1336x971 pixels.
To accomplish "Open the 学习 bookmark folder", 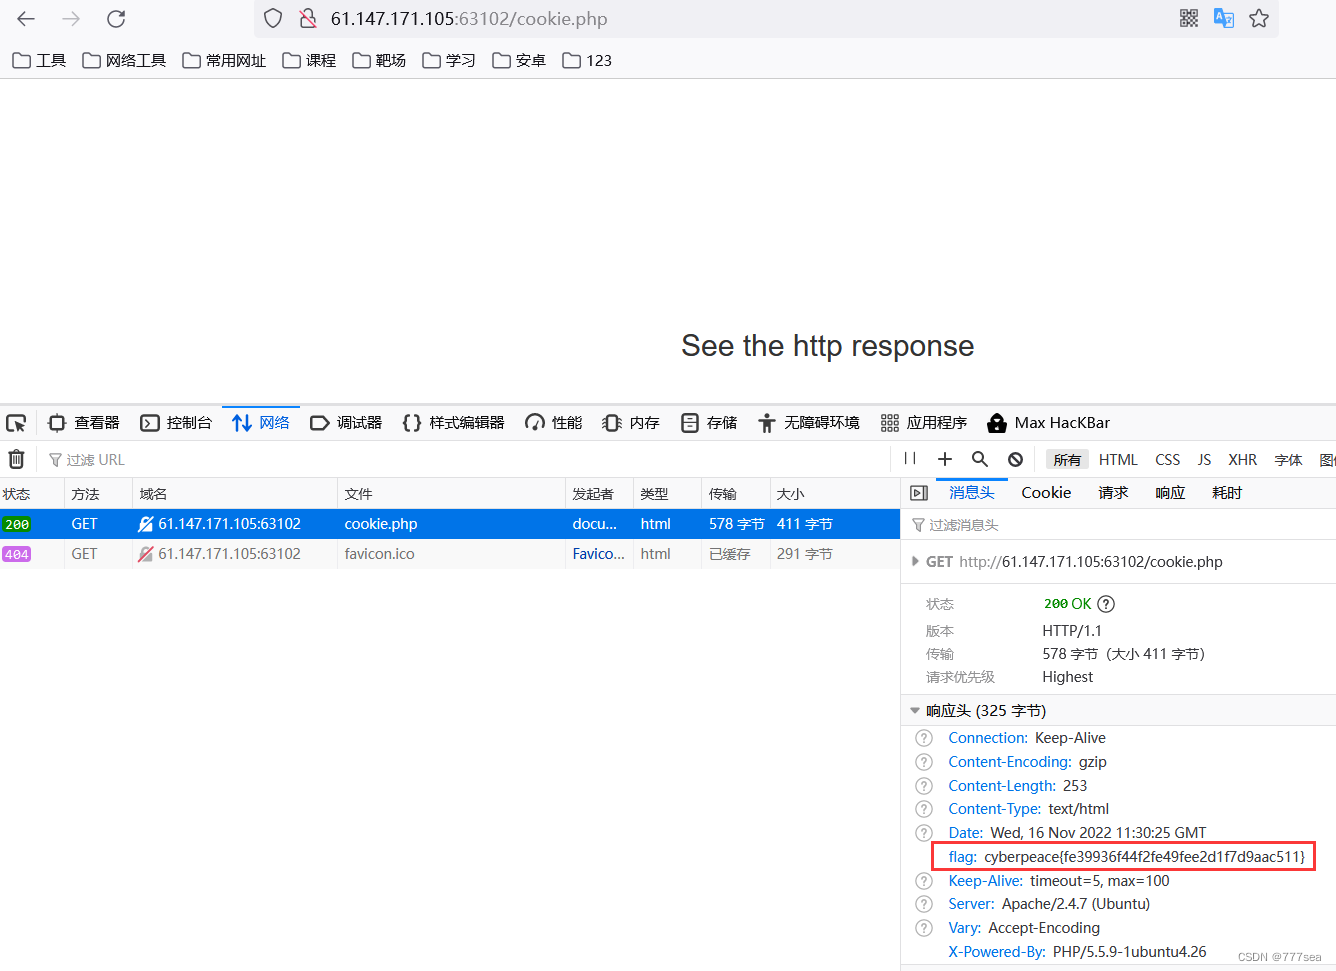I will point(449,61).
